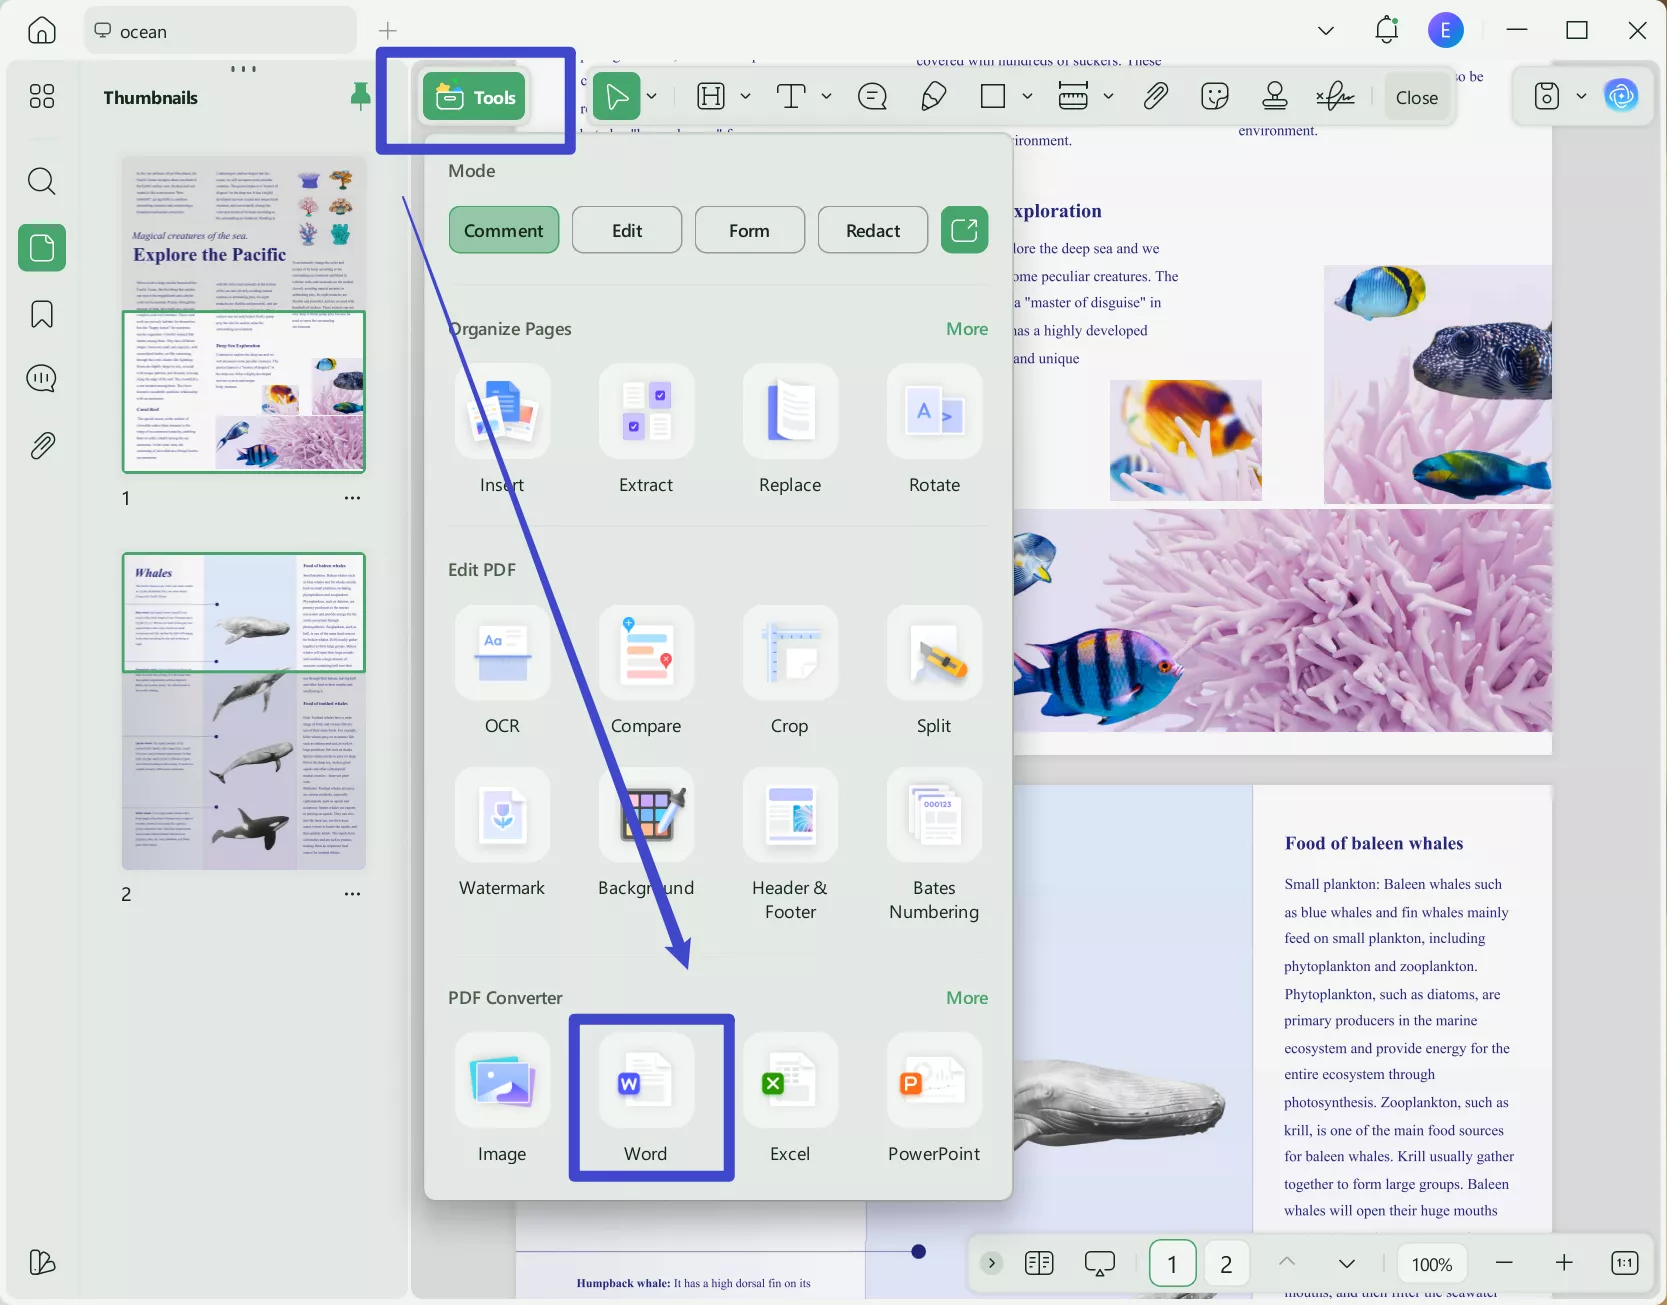Screen dimensions: 1667x1305
Task: Convert the PDF to Word
Action: [x=646, y=1097]
